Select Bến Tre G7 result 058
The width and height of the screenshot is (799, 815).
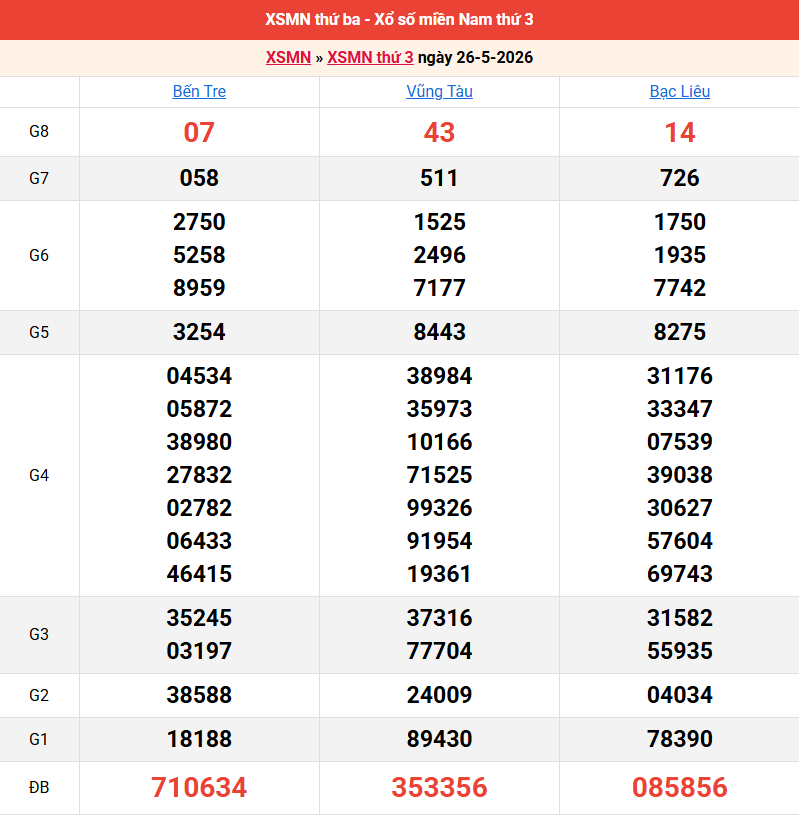(199, 178)
